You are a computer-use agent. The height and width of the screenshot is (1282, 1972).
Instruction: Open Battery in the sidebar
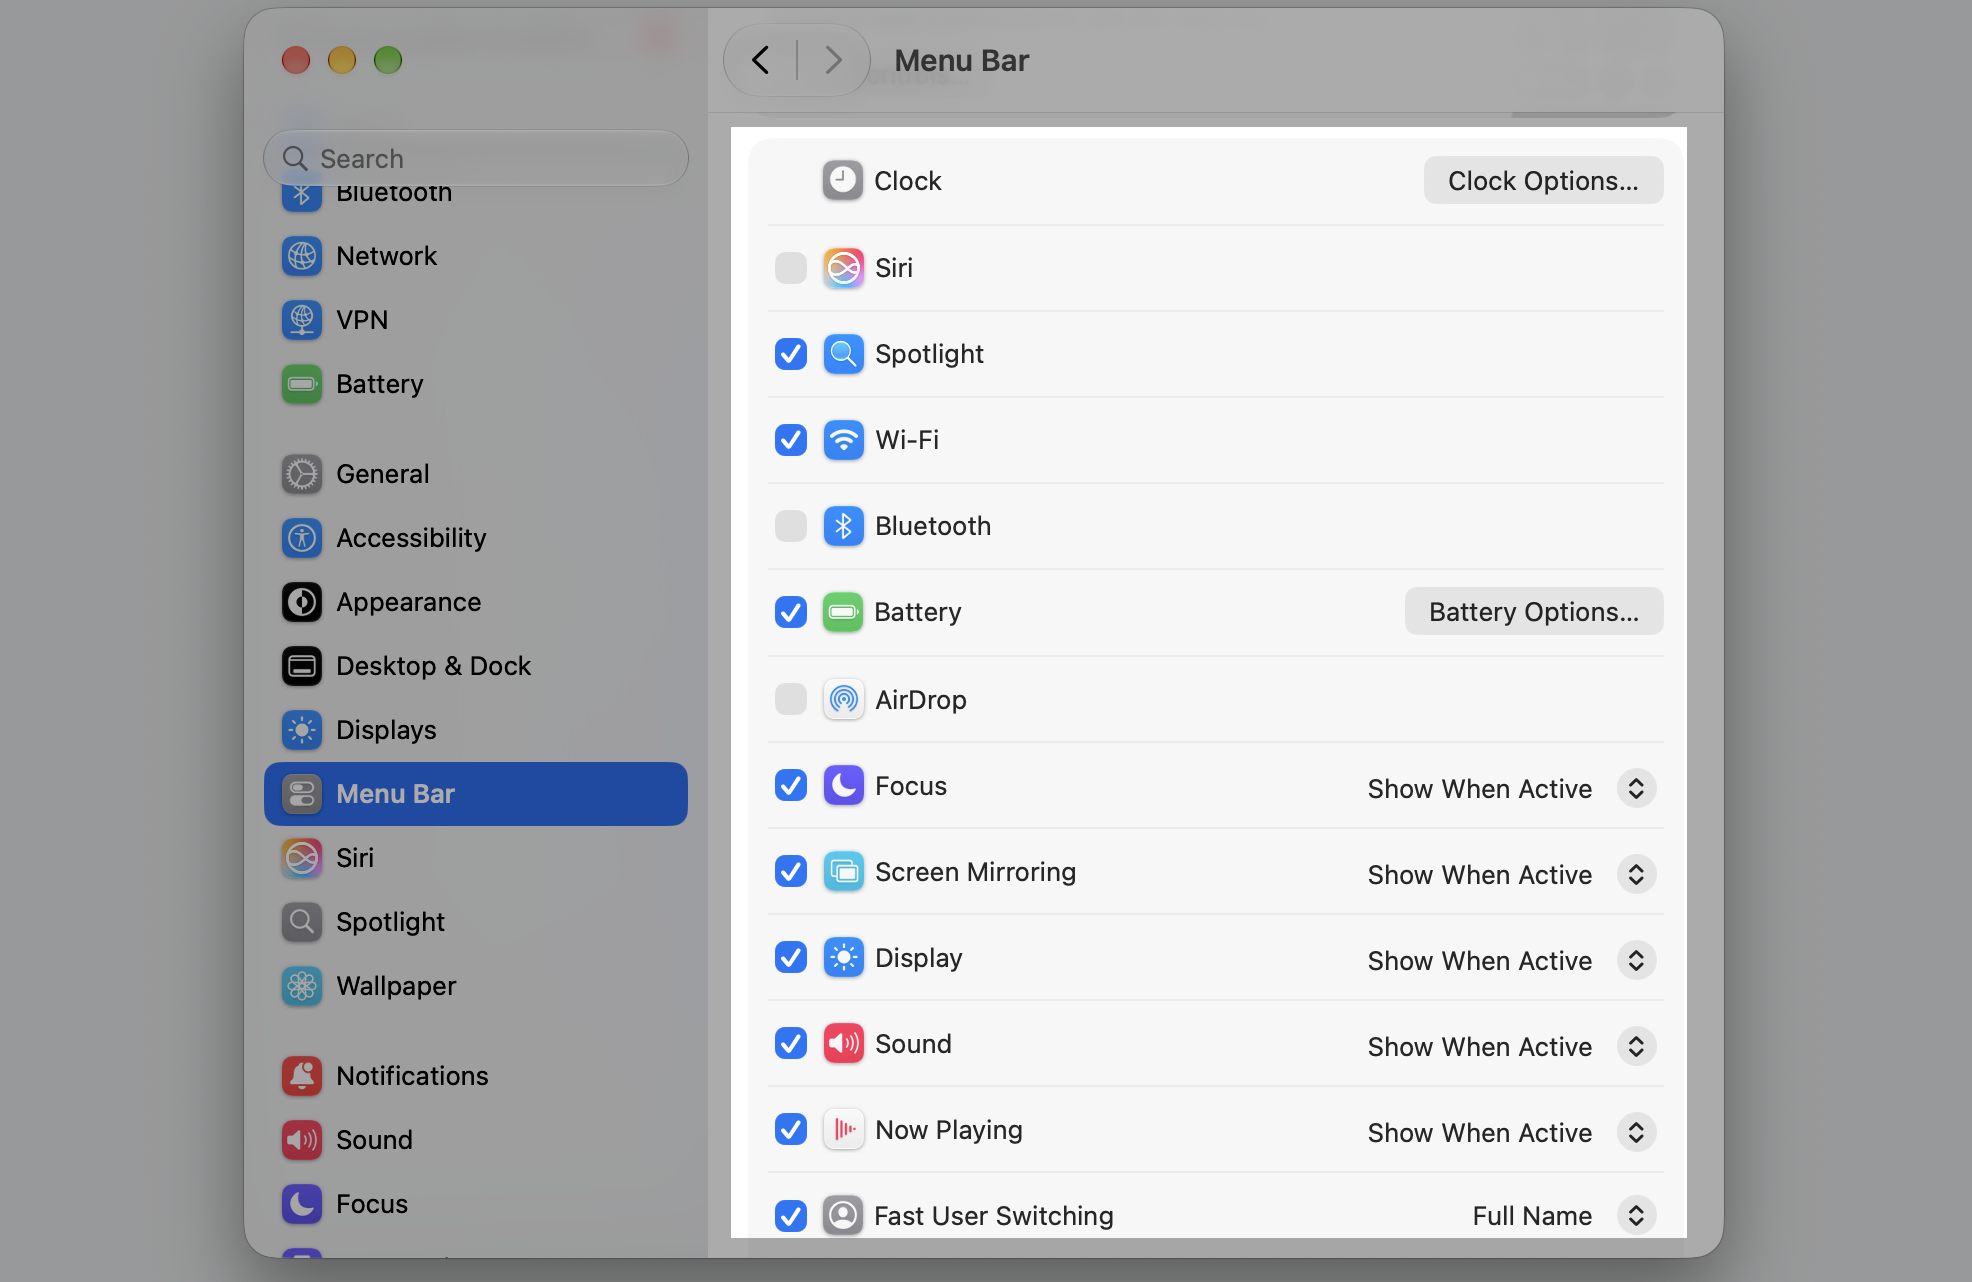pyautogui.click(x=476, y=384)
